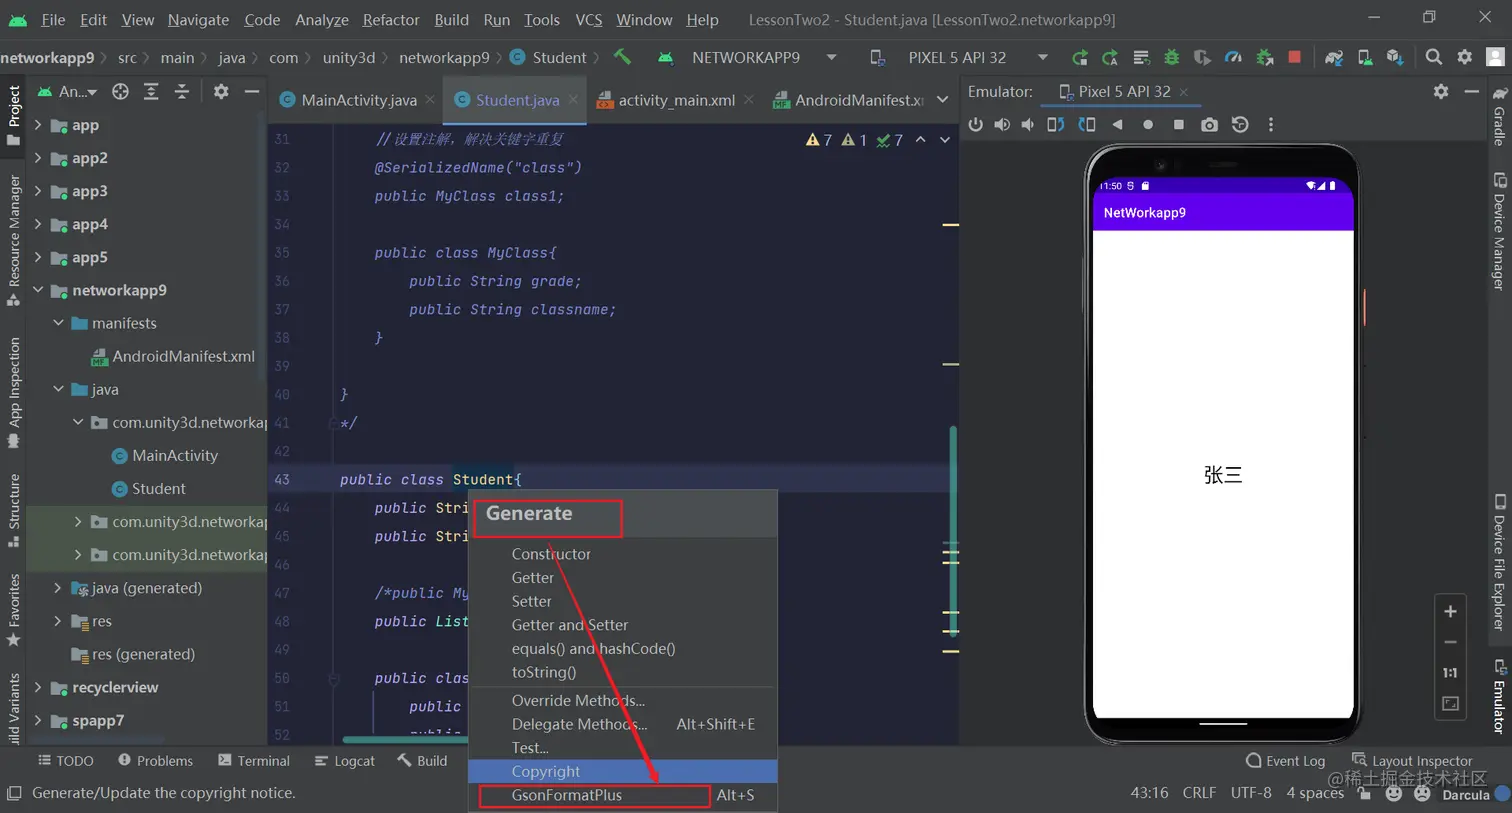Run app with green Run icon
The height and width of the screenshot is (813, 1512).
click(1079, 58)
